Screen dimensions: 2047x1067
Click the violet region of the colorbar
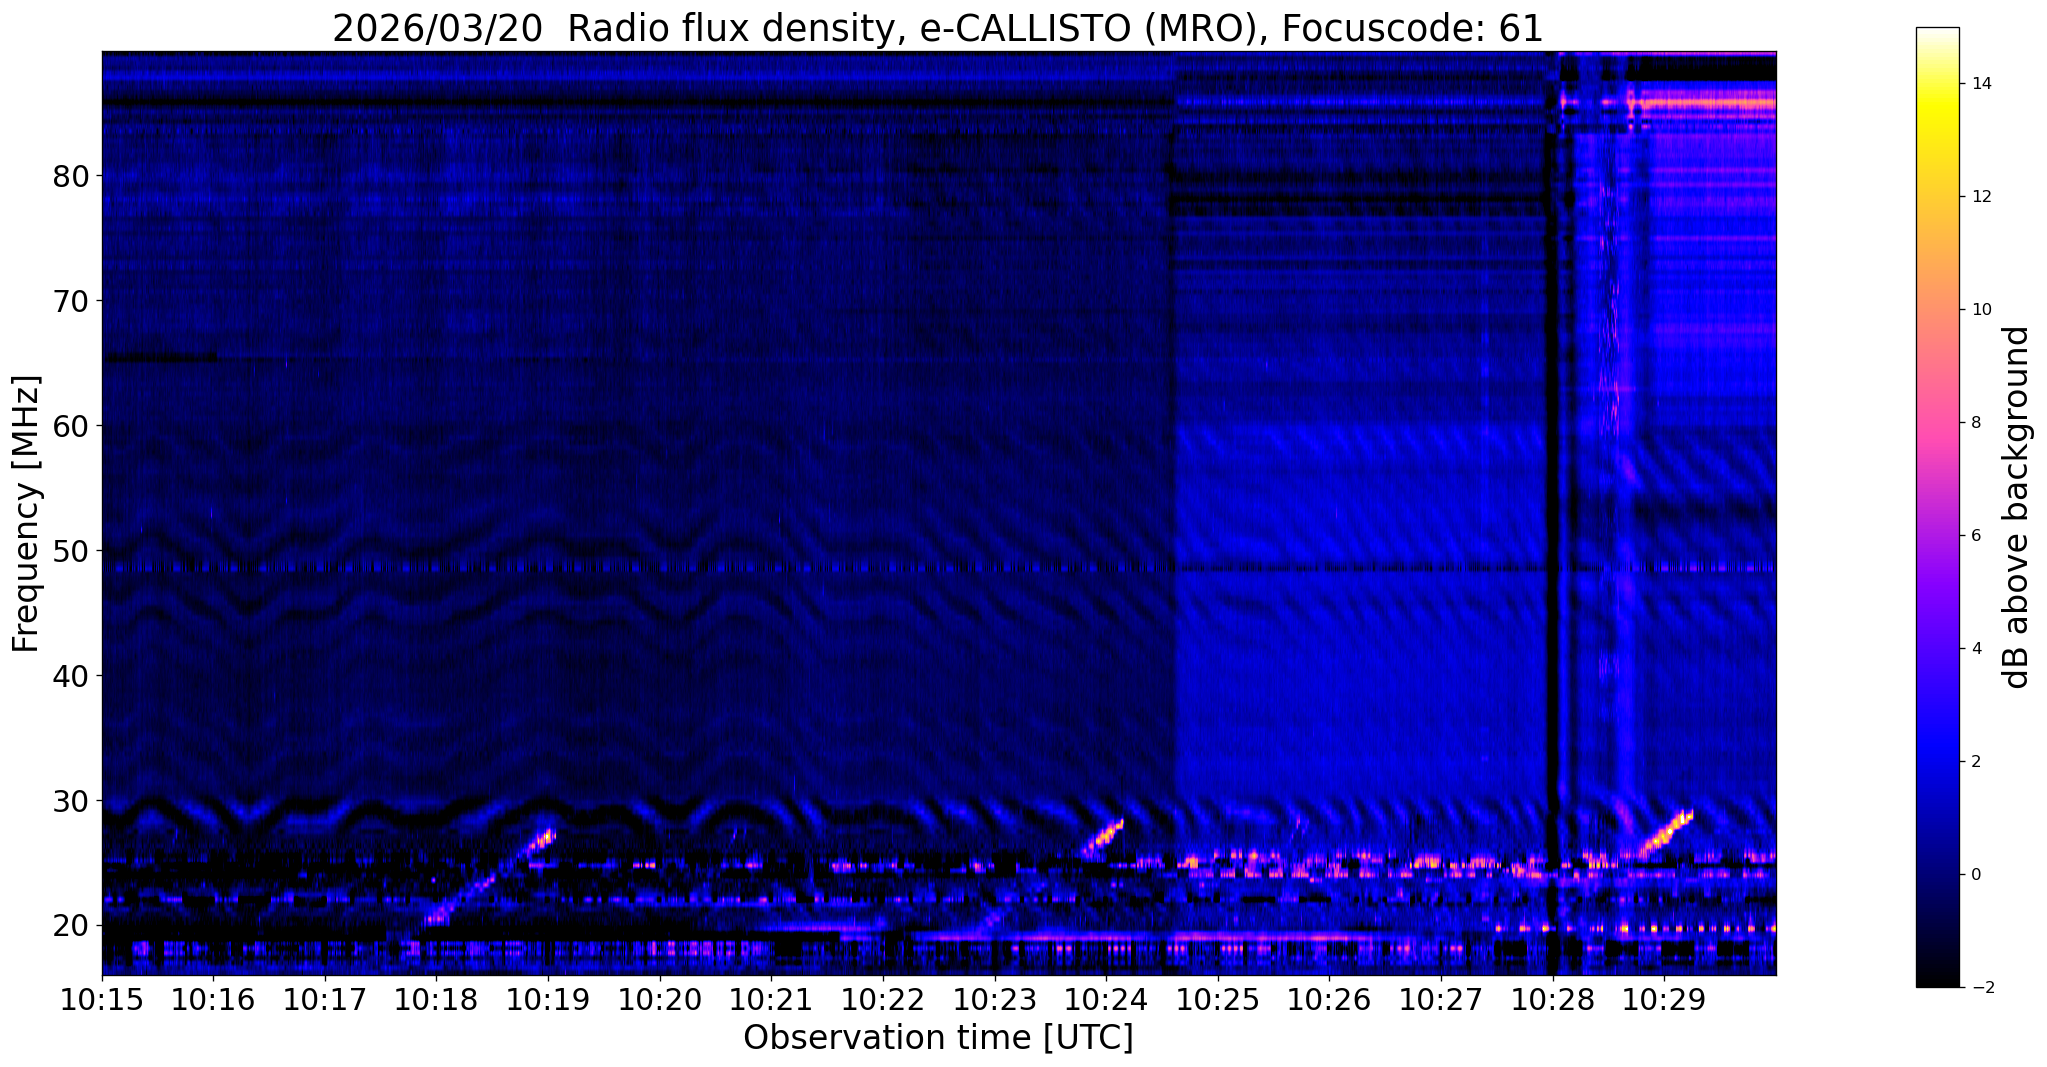click(x=1937, y=592)
